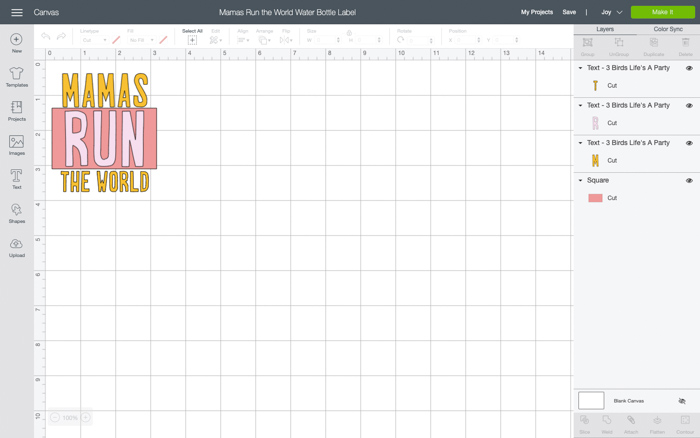Hide the first Text layer with T thumbnail

pos(689,68)
